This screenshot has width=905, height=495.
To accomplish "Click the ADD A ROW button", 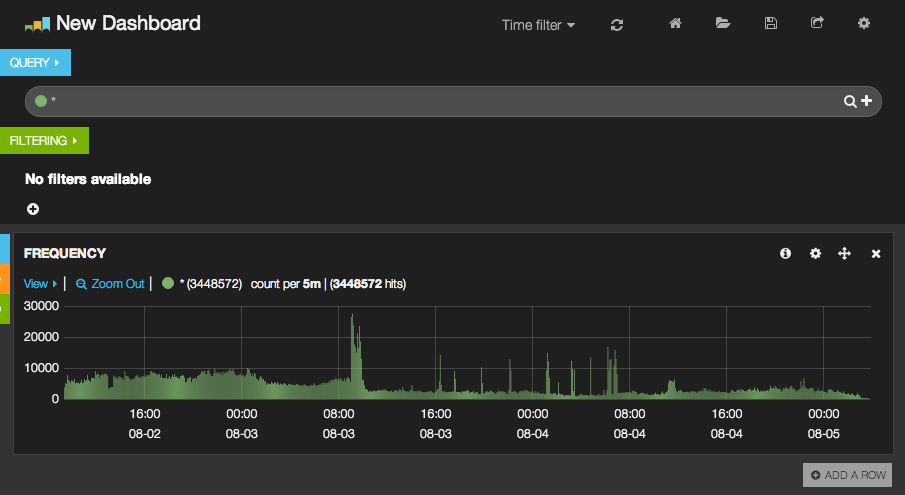I will click(847, 475).
